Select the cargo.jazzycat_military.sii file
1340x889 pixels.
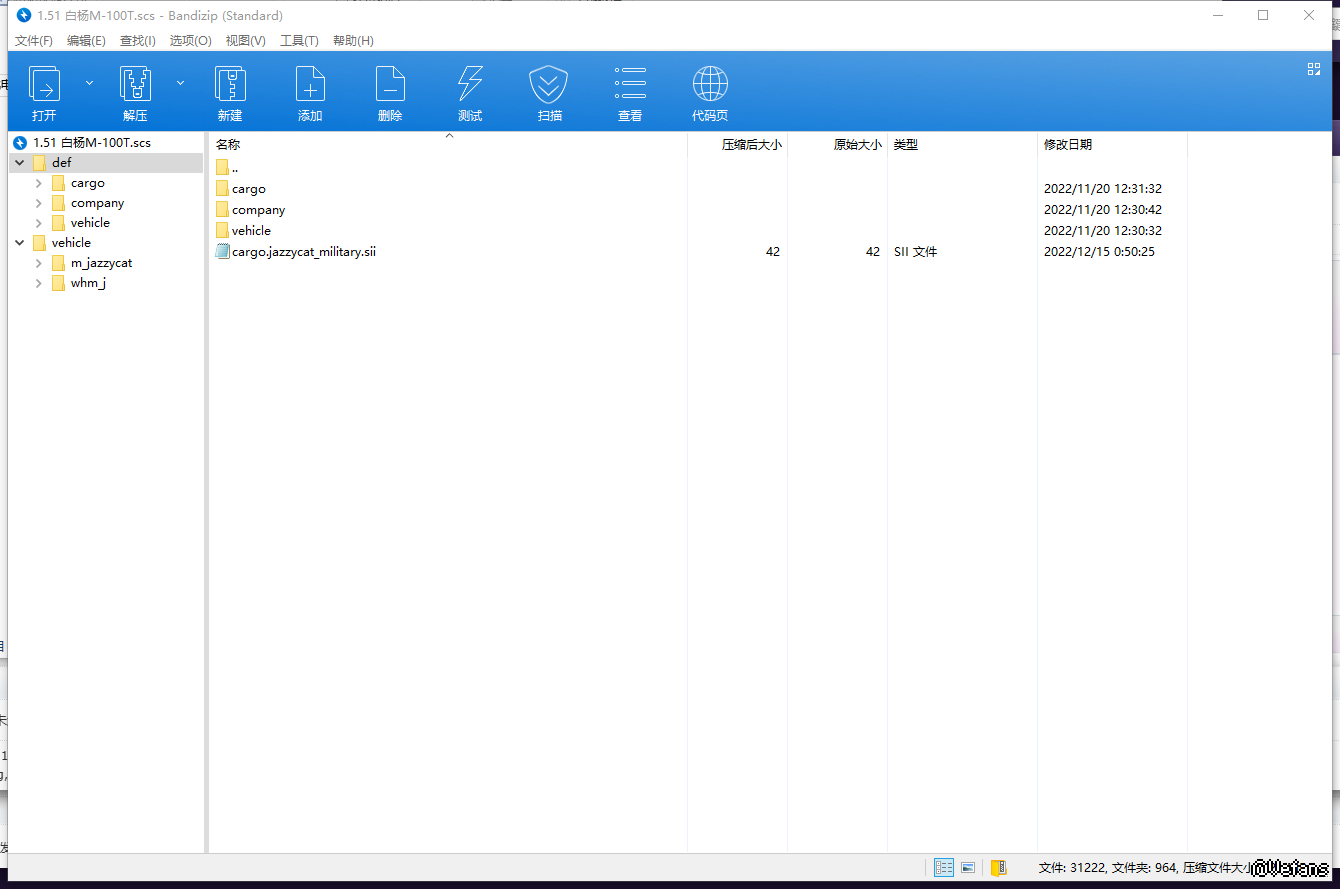coord(303,252)
